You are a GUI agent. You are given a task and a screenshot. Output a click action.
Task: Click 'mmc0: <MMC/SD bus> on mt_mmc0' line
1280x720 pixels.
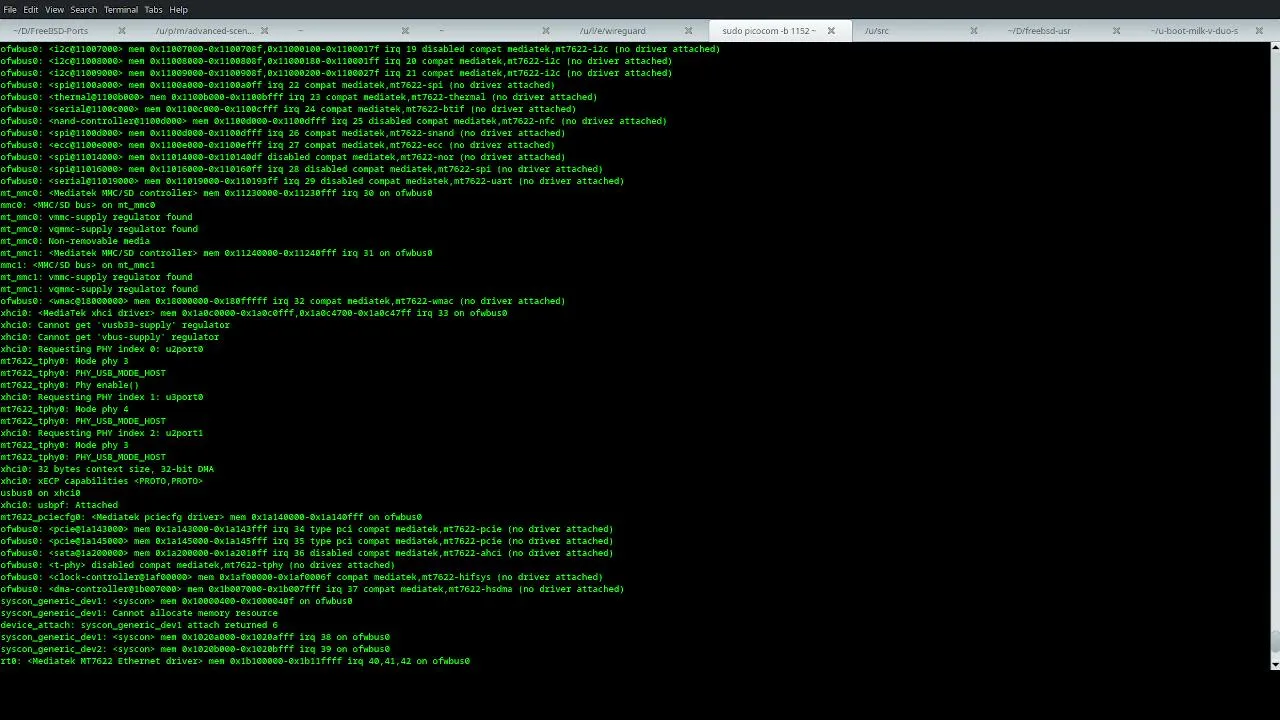(78, 205)
